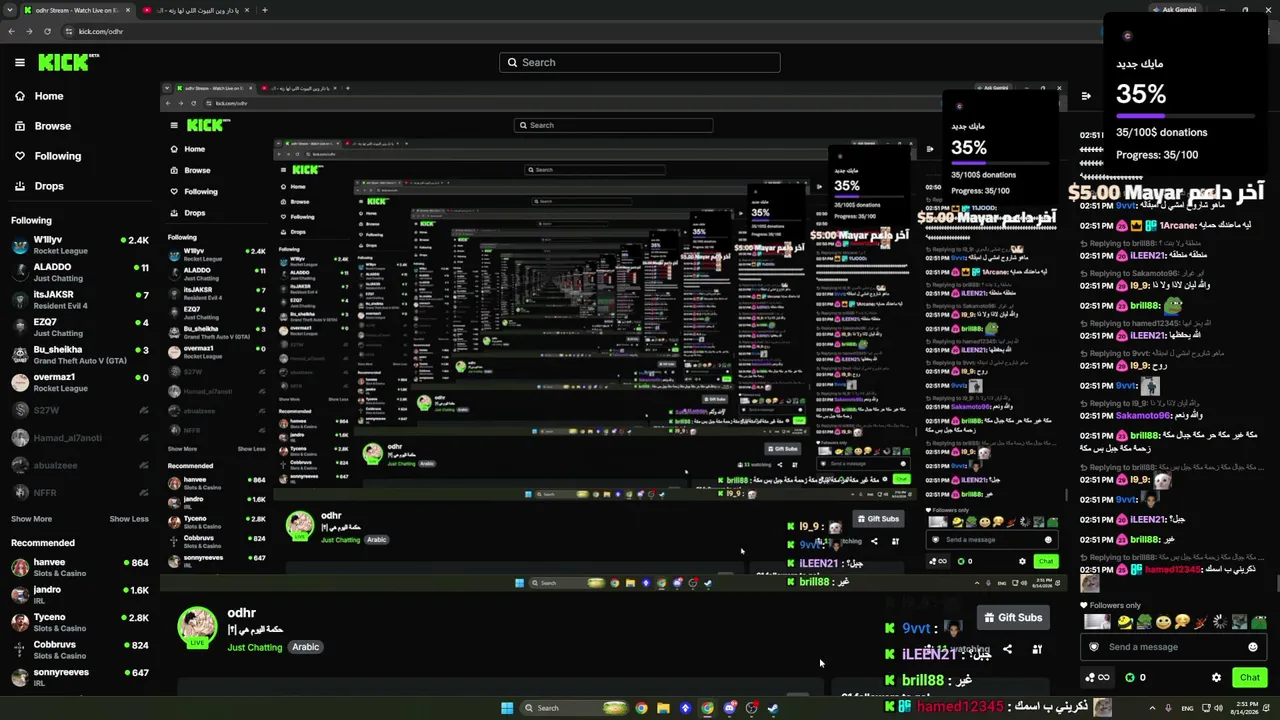
Task: Click the largest KICK logo at top left
Action: click(x=68, y=62)
